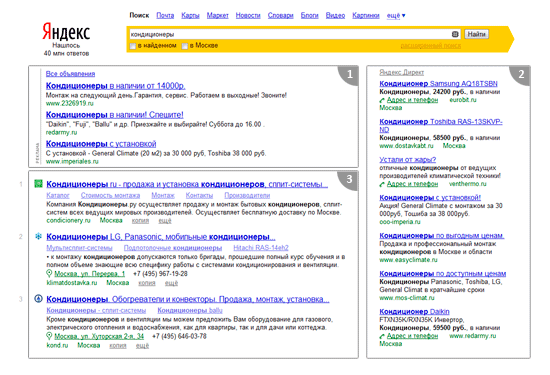Click 'www.easyclimate.ru' green URL text

pyautogui.click(x=408, y=260)
